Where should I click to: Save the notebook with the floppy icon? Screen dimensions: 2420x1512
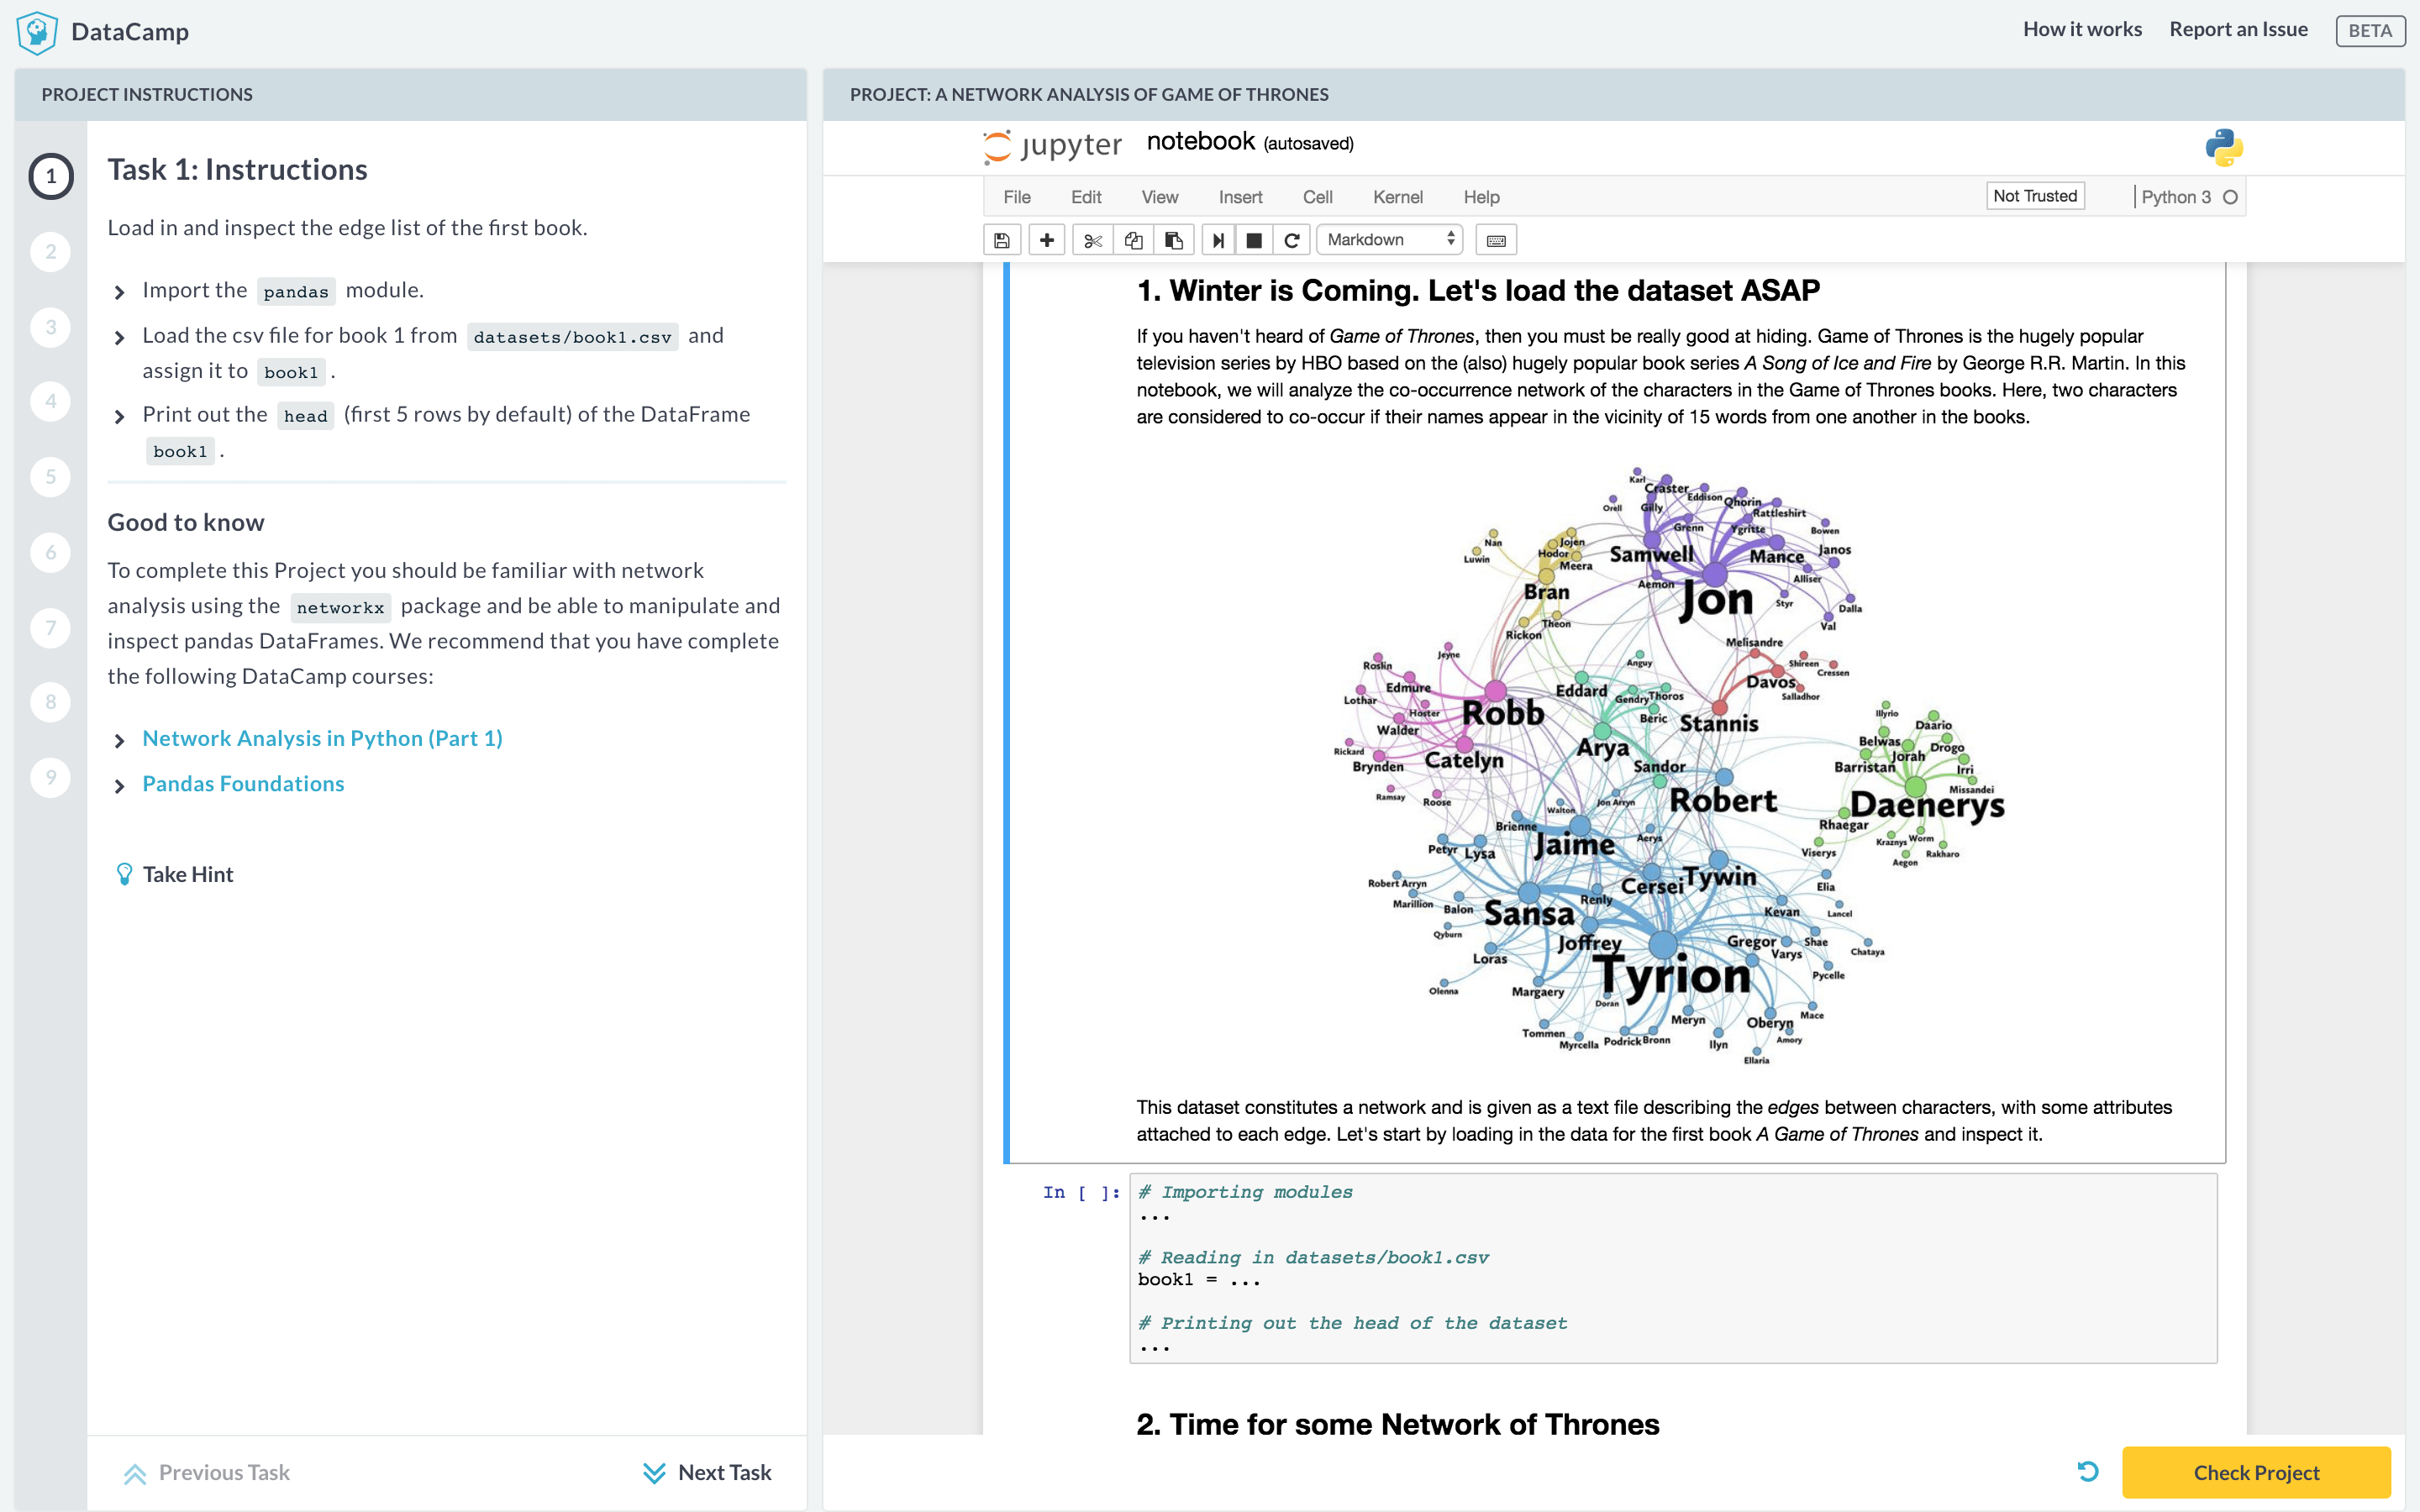pos(1001,240)
